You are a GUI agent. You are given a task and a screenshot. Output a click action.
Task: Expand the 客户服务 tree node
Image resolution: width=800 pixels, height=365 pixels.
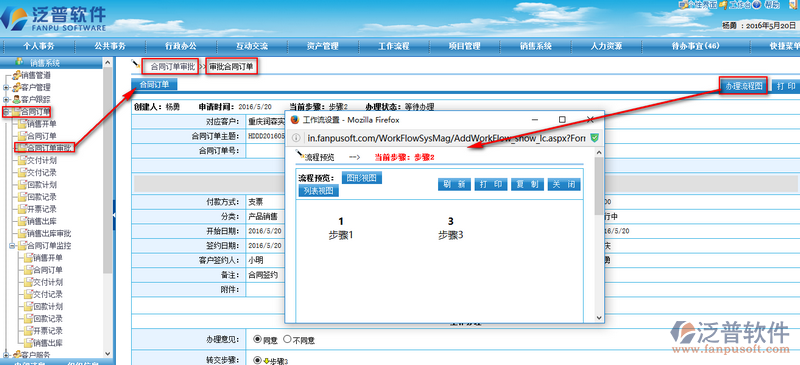tap(6, 354)
